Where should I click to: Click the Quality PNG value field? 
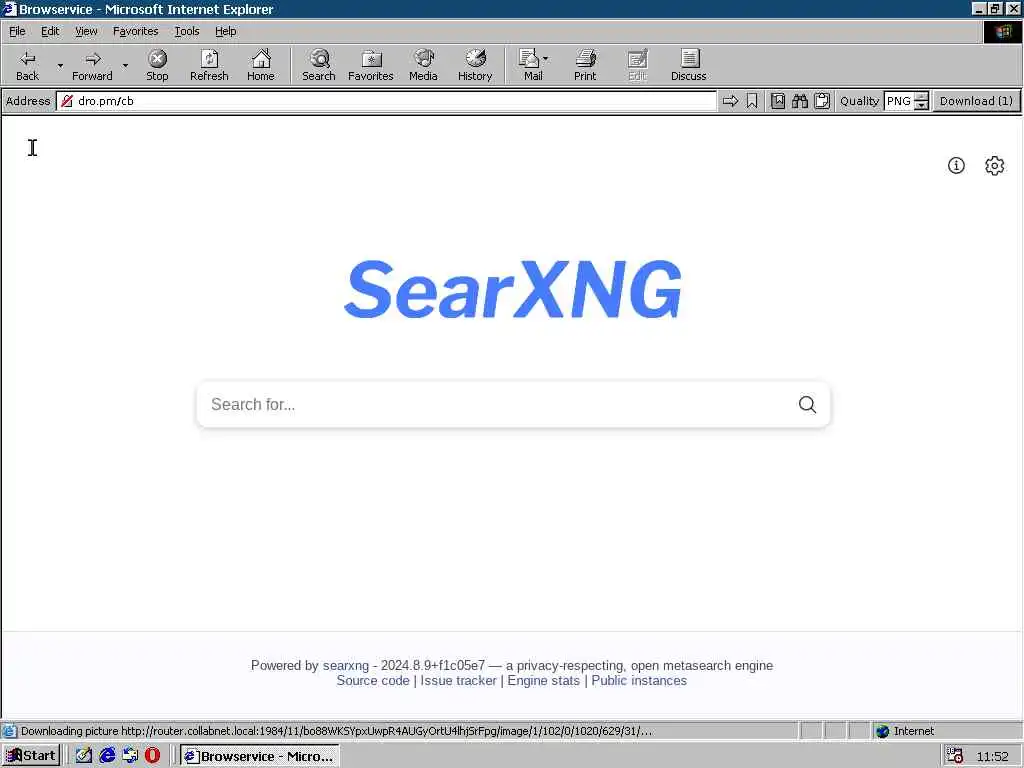click(899, 101)
